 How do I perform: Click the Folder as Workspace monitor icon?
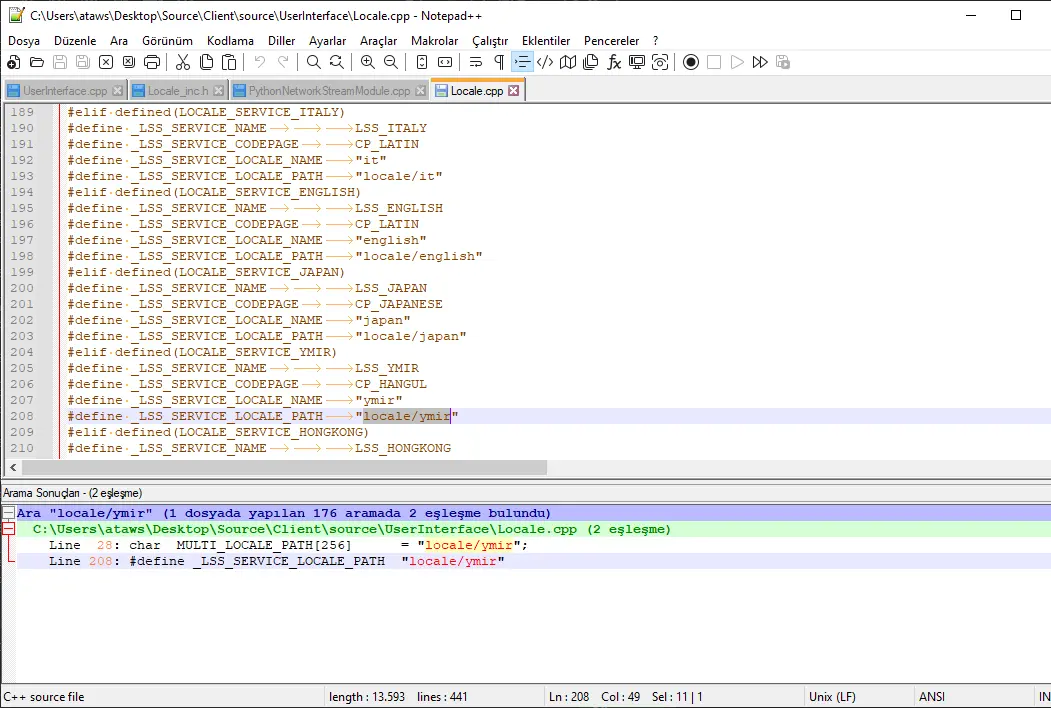tap(637, 62)
